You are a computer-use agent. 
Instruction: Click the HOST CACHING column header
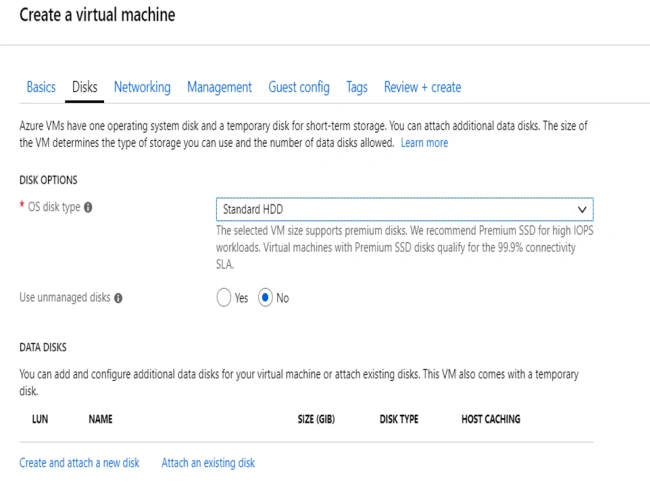491,419
